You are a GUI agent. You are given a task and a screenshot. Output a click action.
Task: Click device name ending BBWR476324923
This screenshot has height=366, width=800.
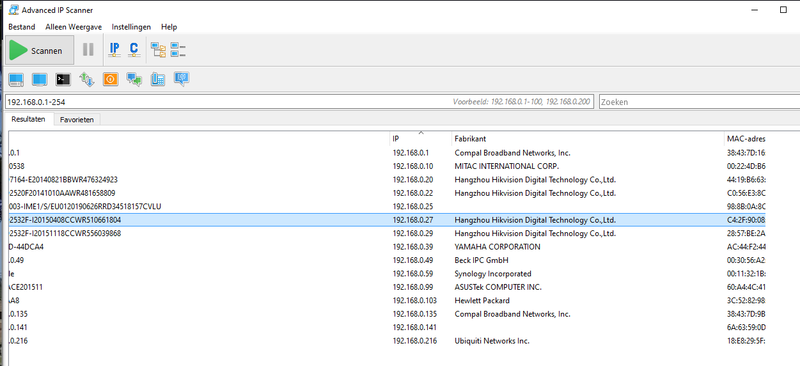click(63, 180)
